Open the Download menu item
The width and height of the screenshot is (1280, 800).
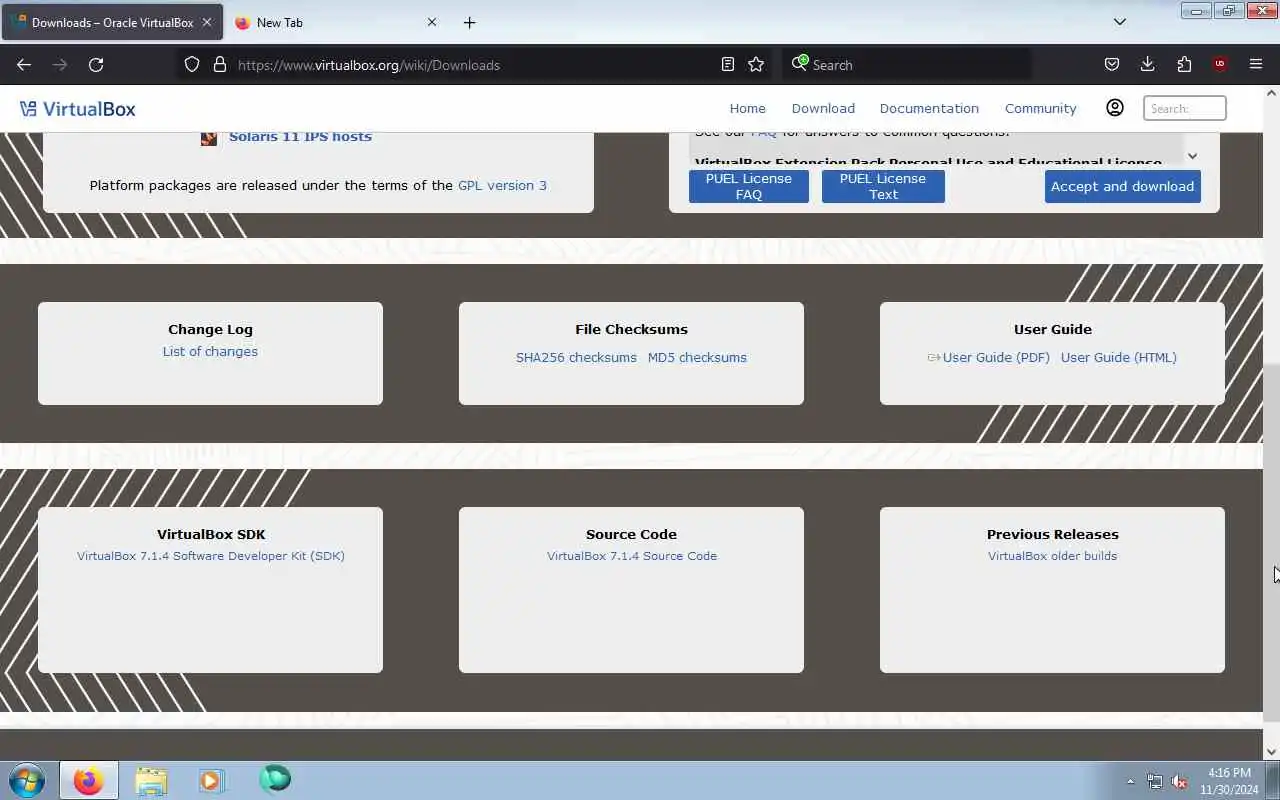point(823,108)
